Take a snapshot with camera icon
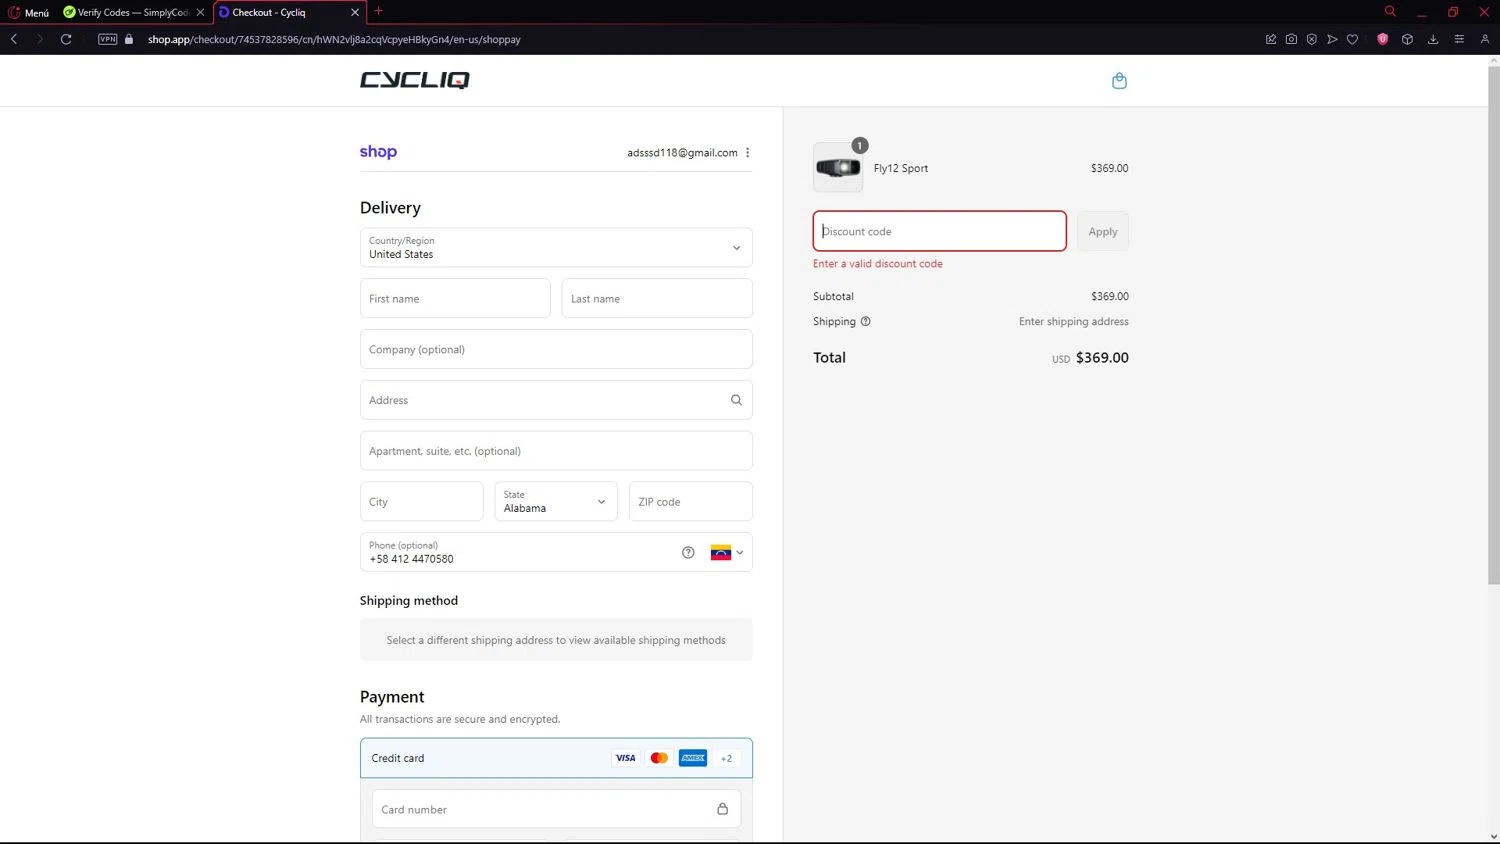 click(1291, 39)
